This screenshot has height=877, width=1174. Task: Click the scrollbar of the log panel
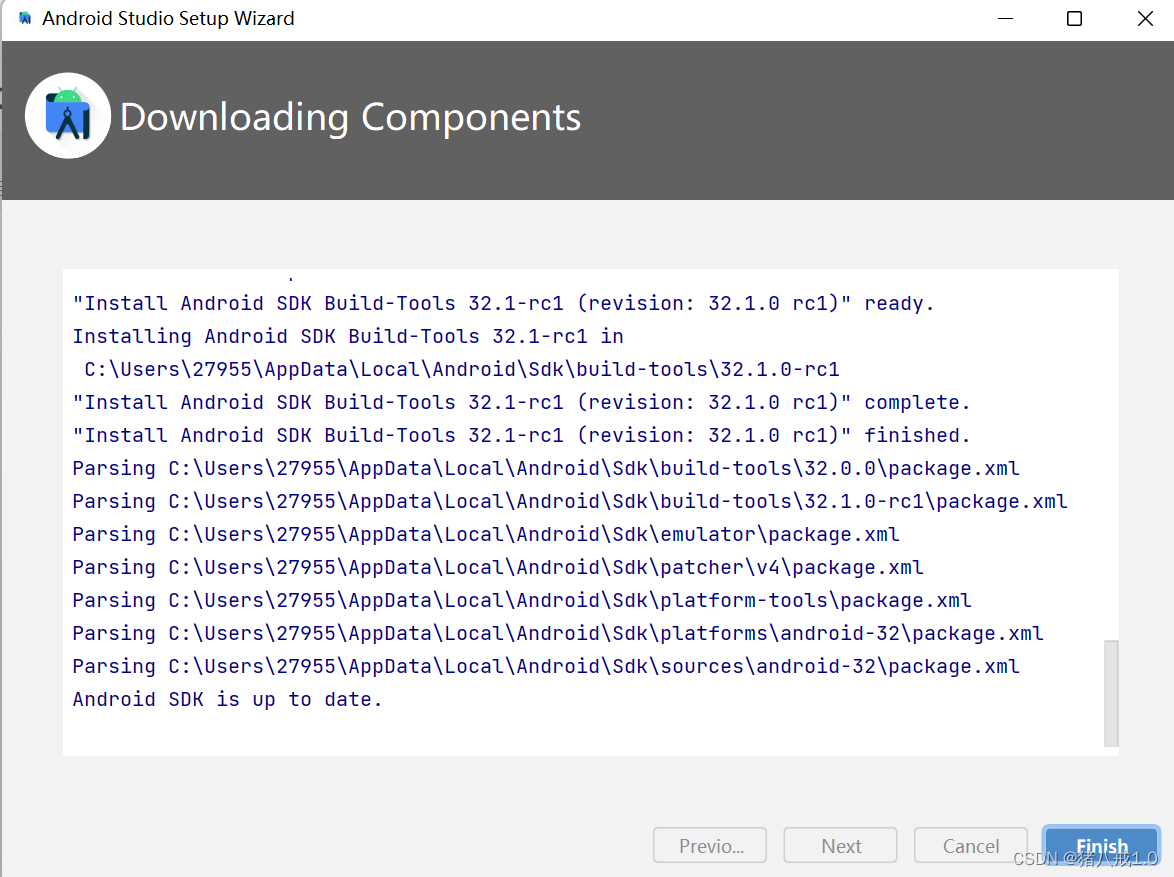[x=1110, y=690]
